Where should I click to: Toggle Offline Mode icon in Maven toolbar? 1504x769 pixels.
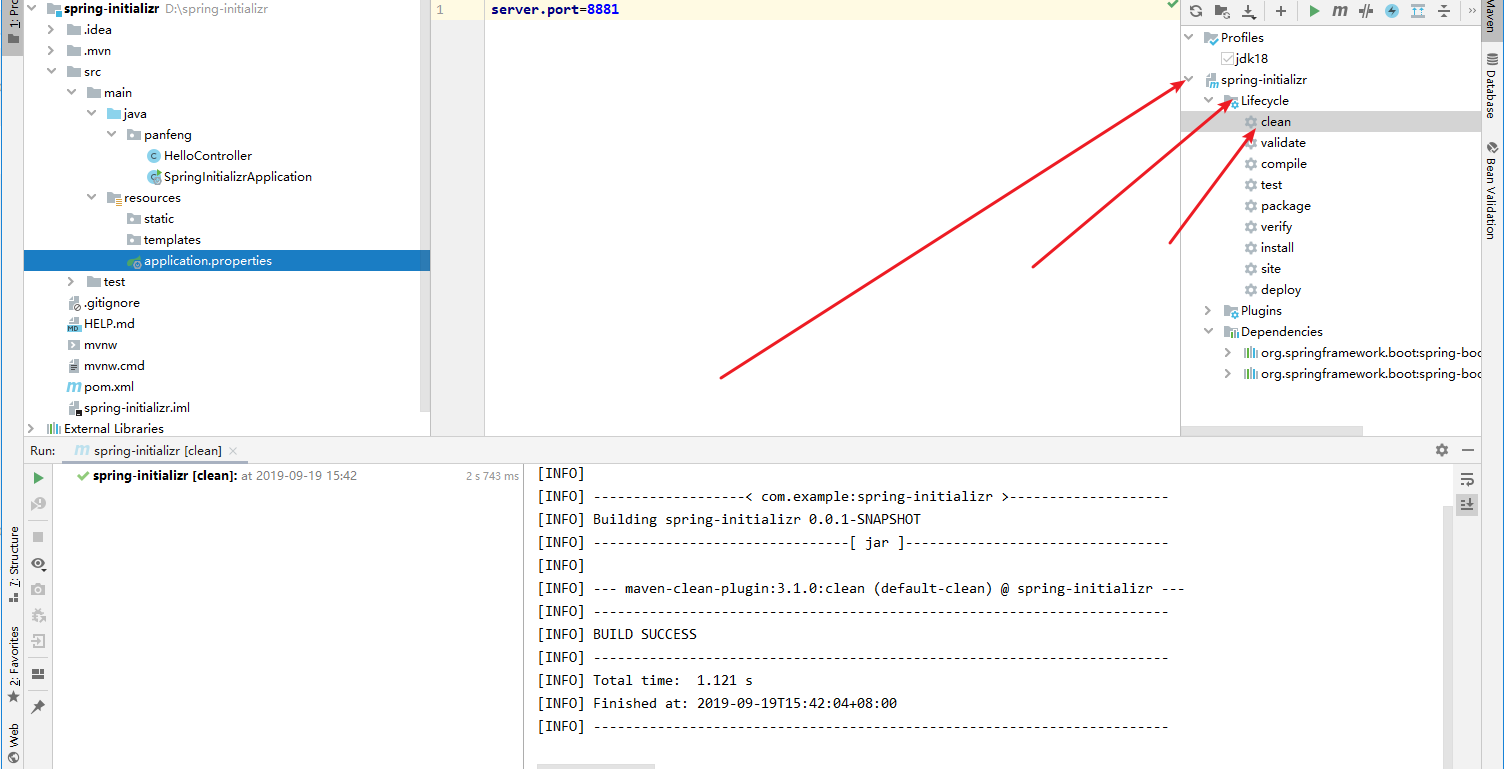tap(1366, 11)
